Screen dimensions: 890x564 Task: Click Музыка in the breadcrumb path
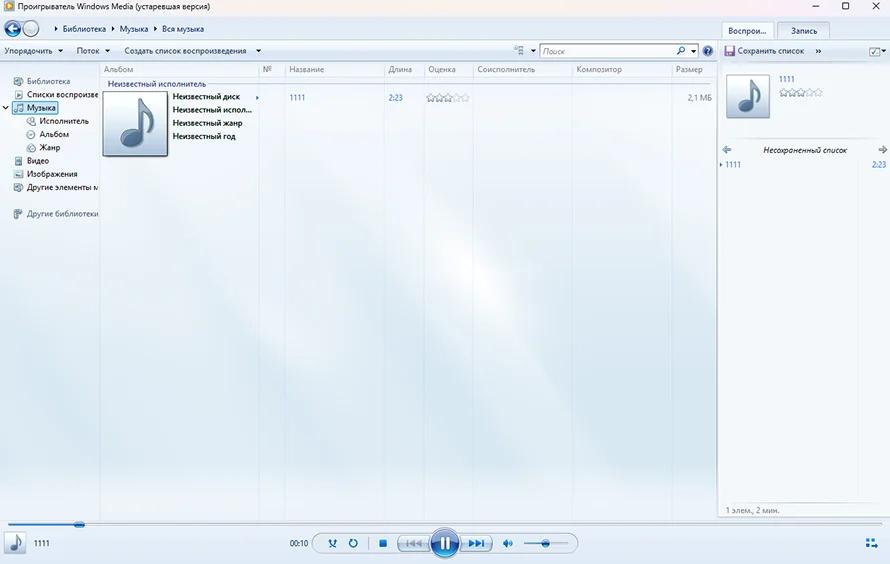(133, 28)
